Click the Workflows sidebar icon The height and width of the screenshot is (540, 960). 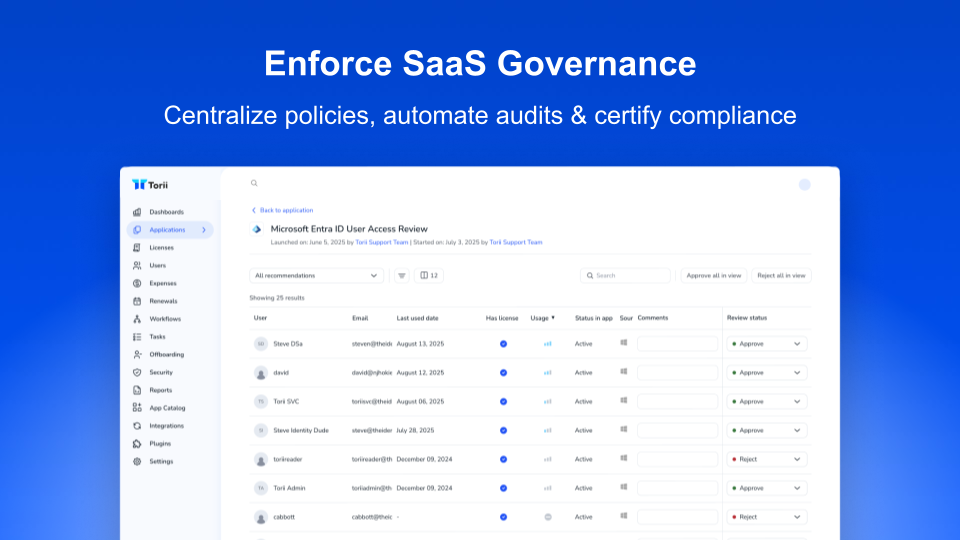point(137,319)
